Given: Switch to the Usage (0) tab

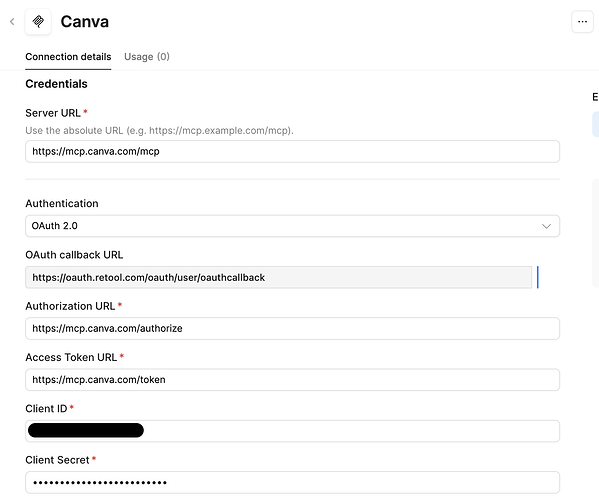Looking at the screenshot, I should click(x=147, y=57).
